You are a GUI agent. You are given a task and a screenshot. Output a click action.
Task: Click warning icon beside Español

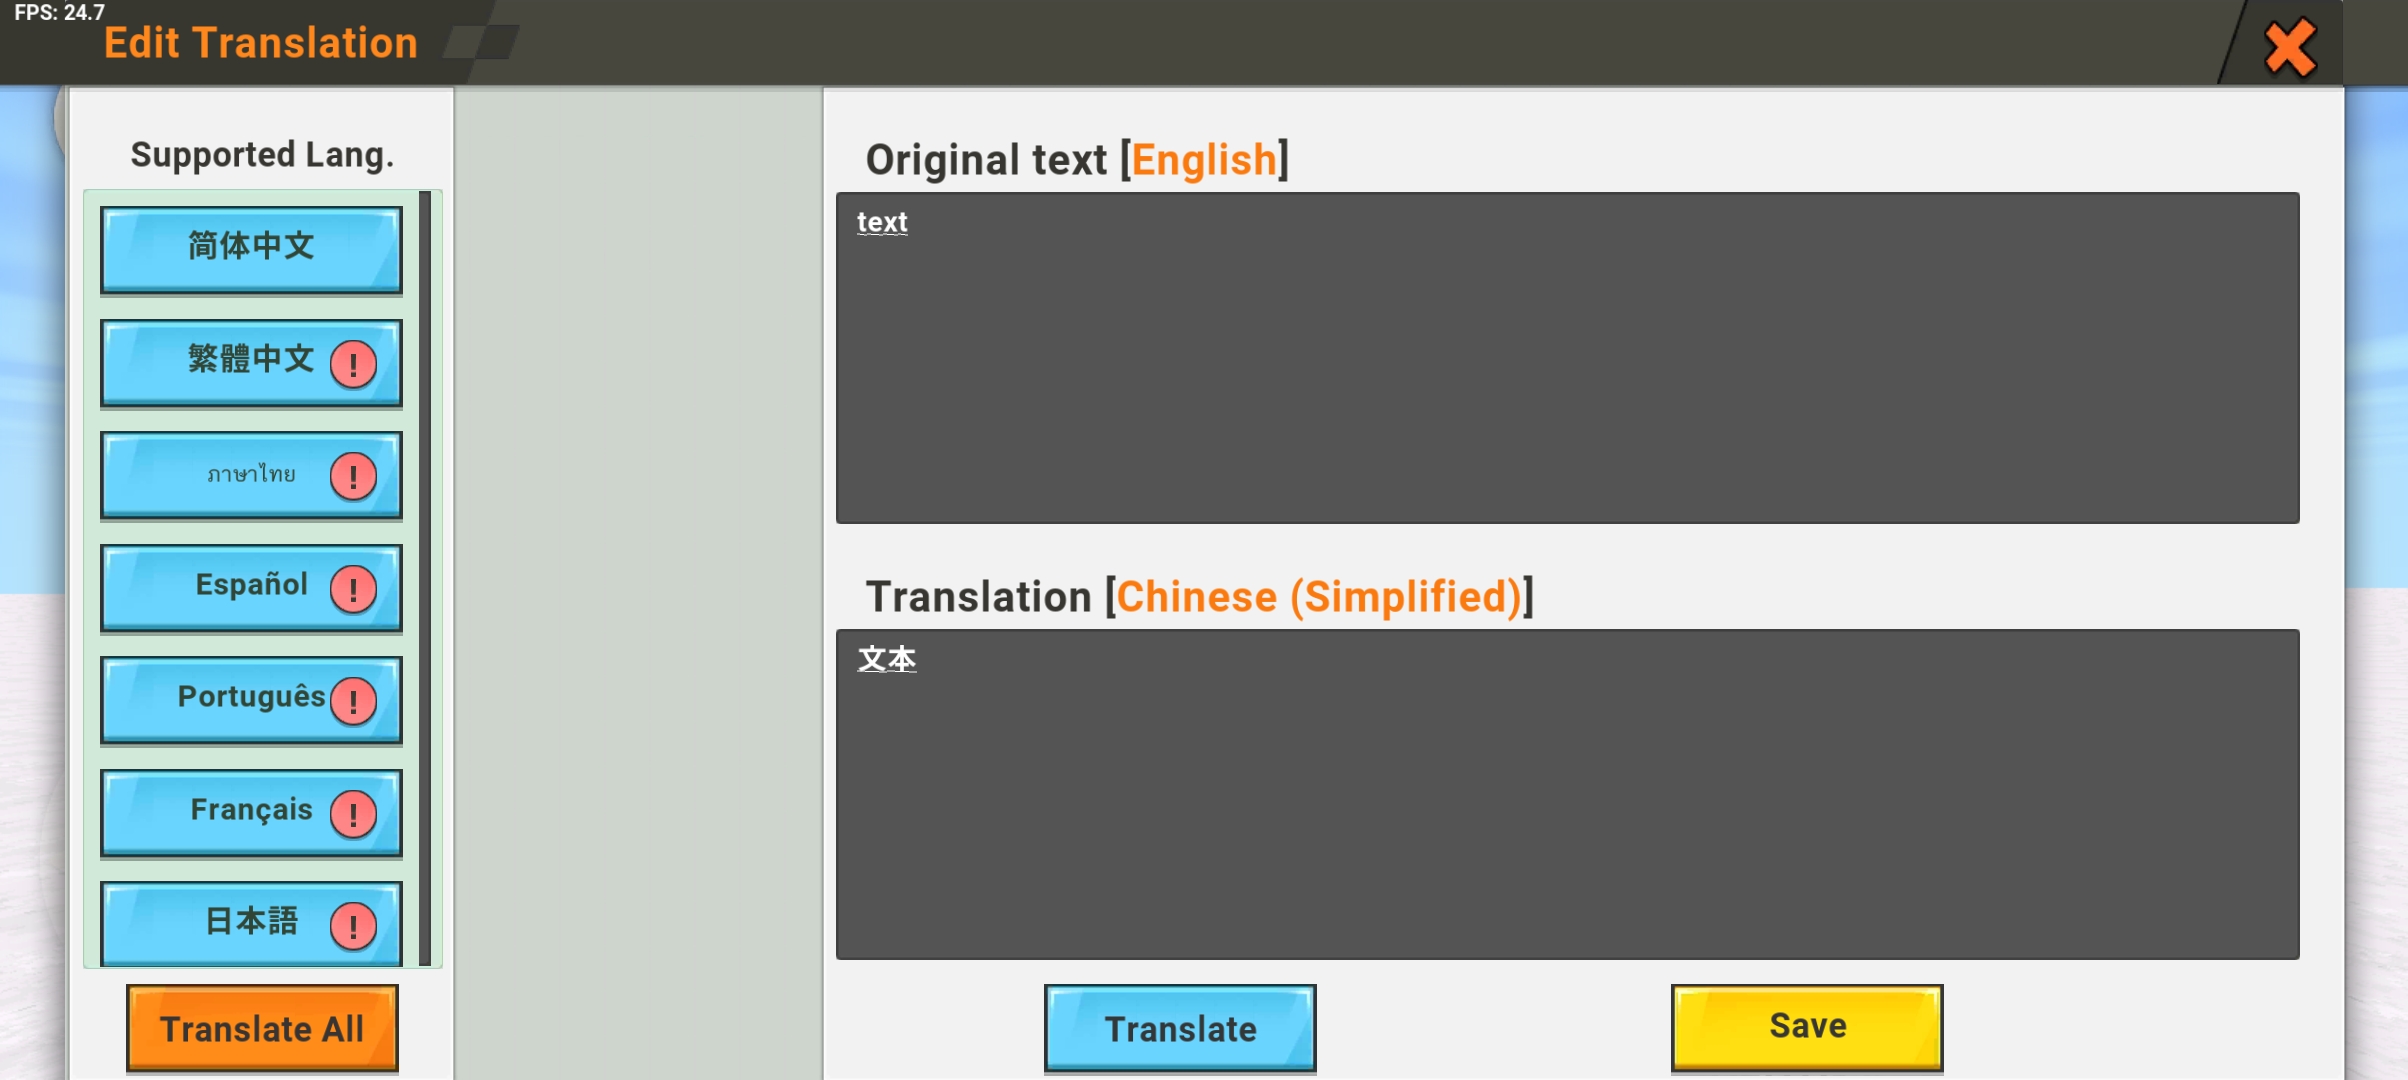pos(353,589)
